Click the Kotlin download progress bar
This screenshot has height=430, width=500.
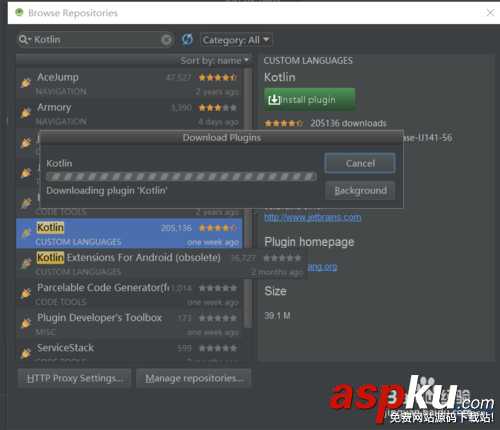point(181,176)
